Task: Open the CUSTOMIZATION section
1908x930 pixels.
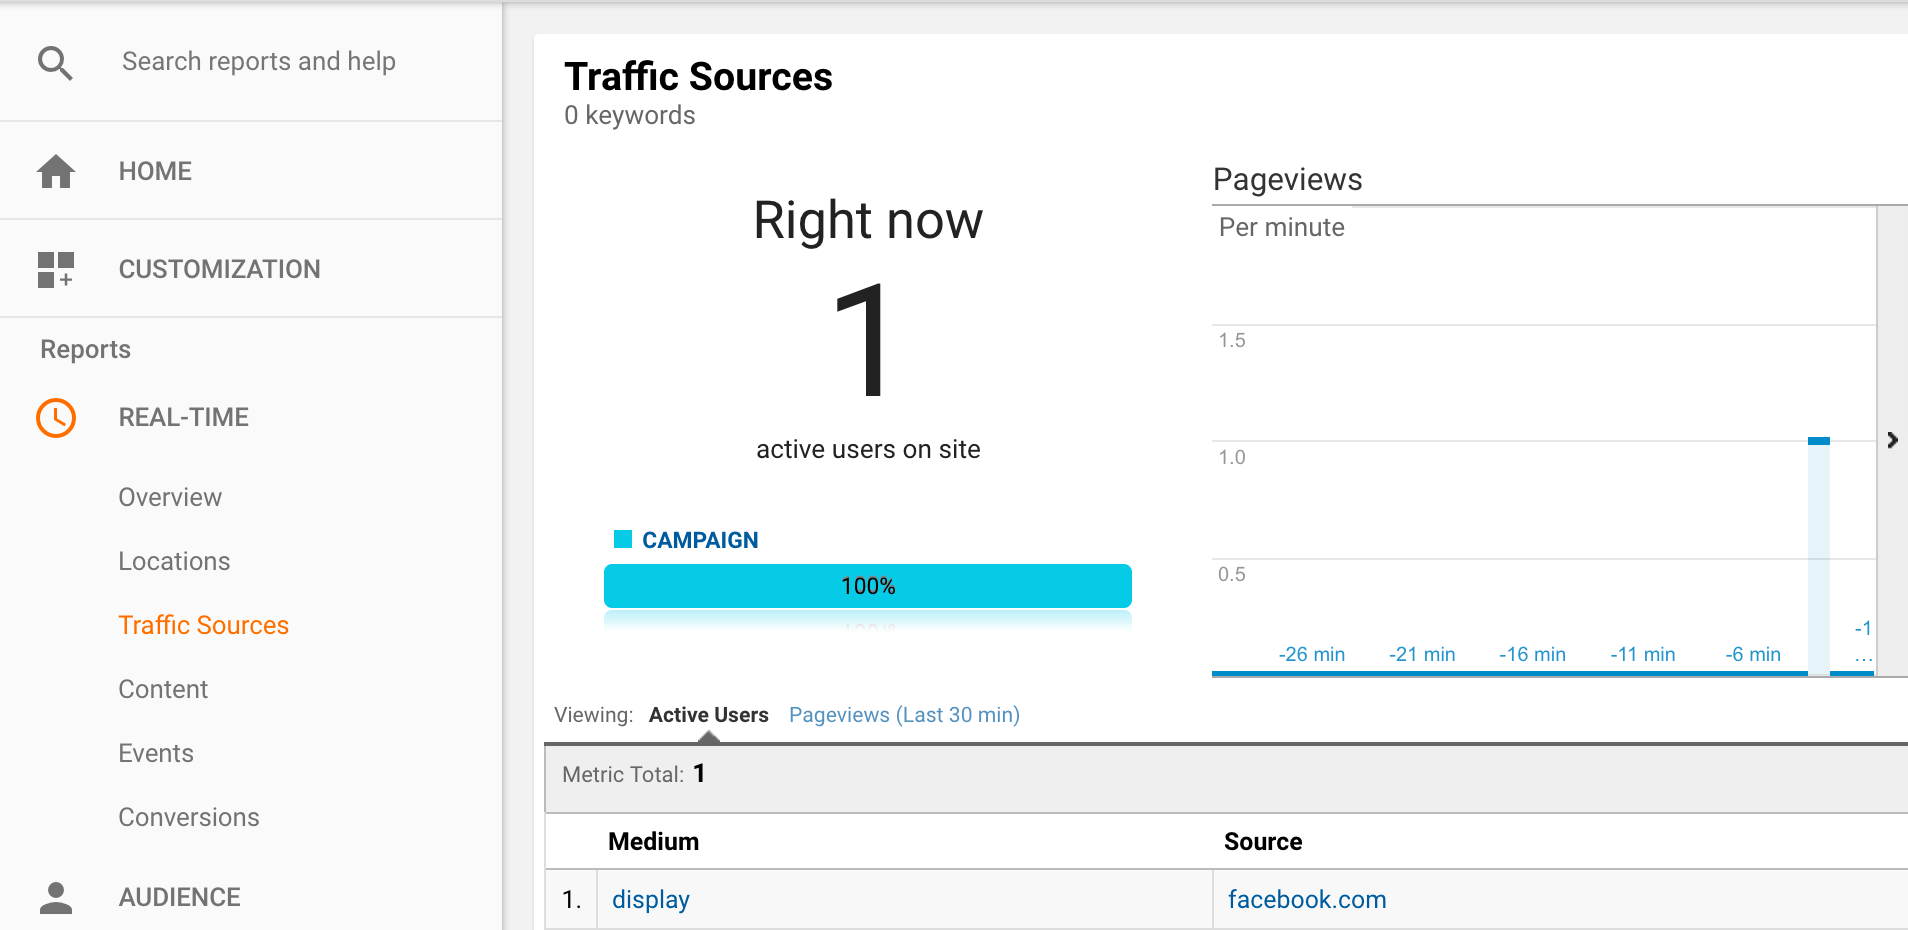Action: (x=219, y=269)
